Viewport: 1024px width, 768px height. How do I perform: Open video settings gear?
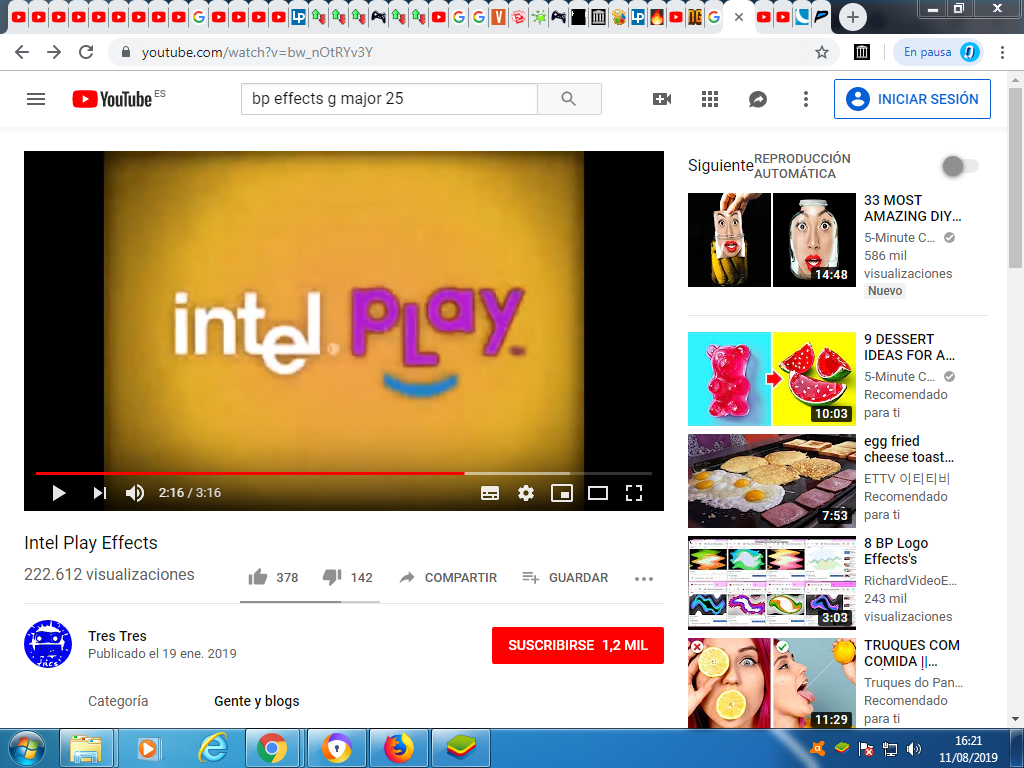click(526, 492)
